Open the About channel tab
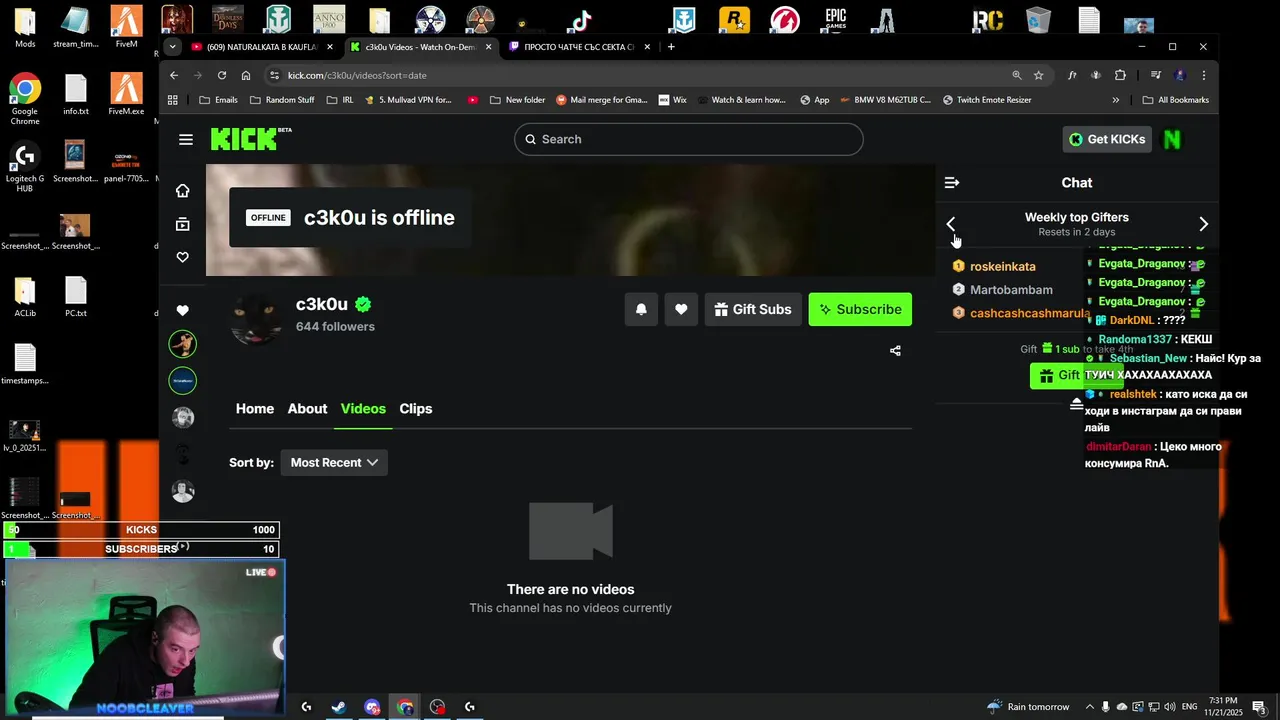The height and width of the screenshot is (720, 1280). point(307,408)
